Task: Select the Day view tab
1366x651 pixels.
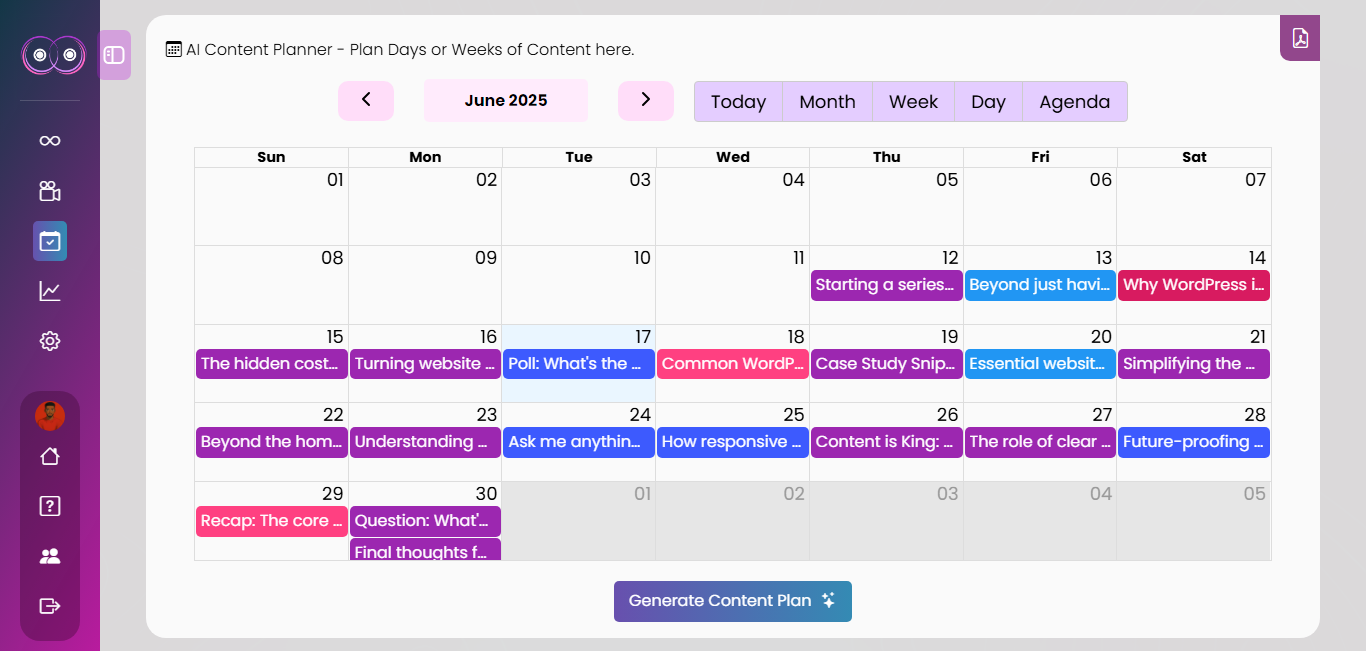Action: click(988, 102)
